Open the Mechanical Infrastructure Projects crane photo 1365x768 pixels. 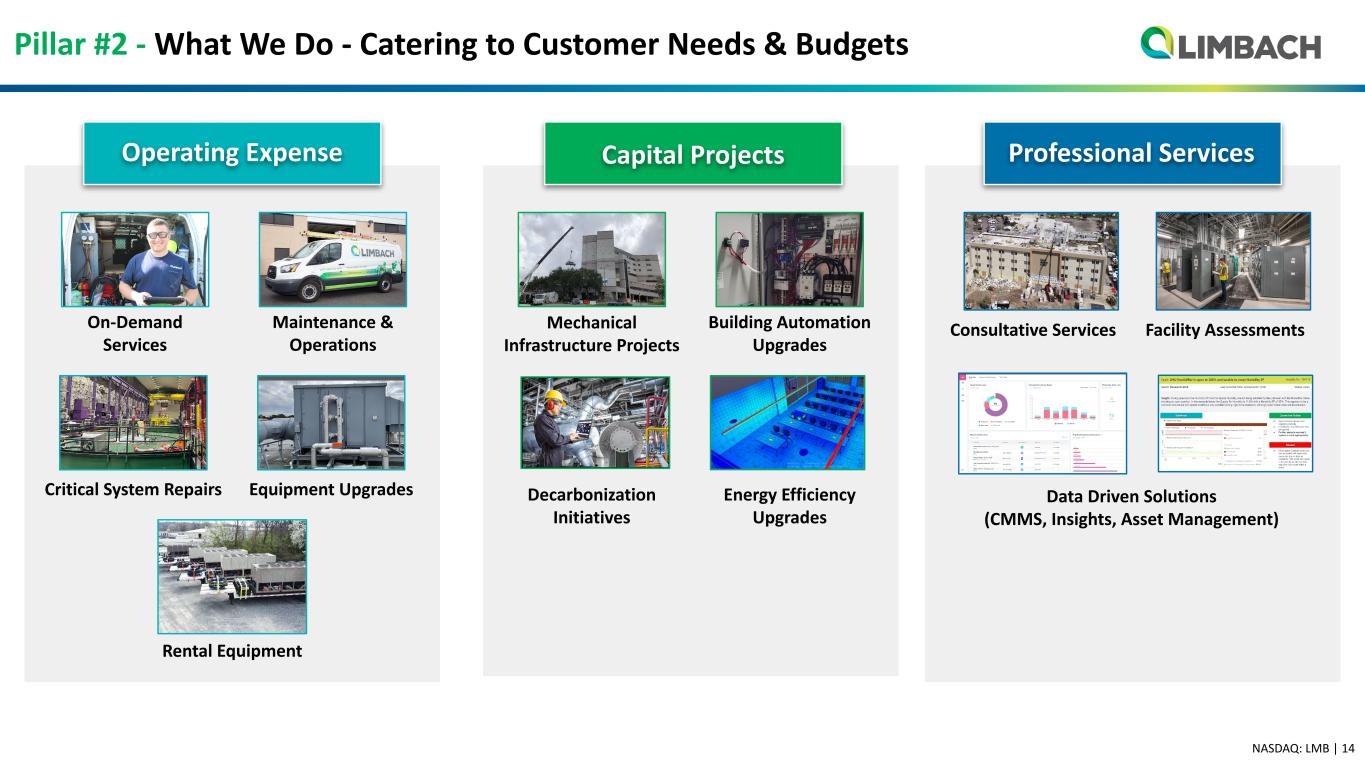click(591, 259)
